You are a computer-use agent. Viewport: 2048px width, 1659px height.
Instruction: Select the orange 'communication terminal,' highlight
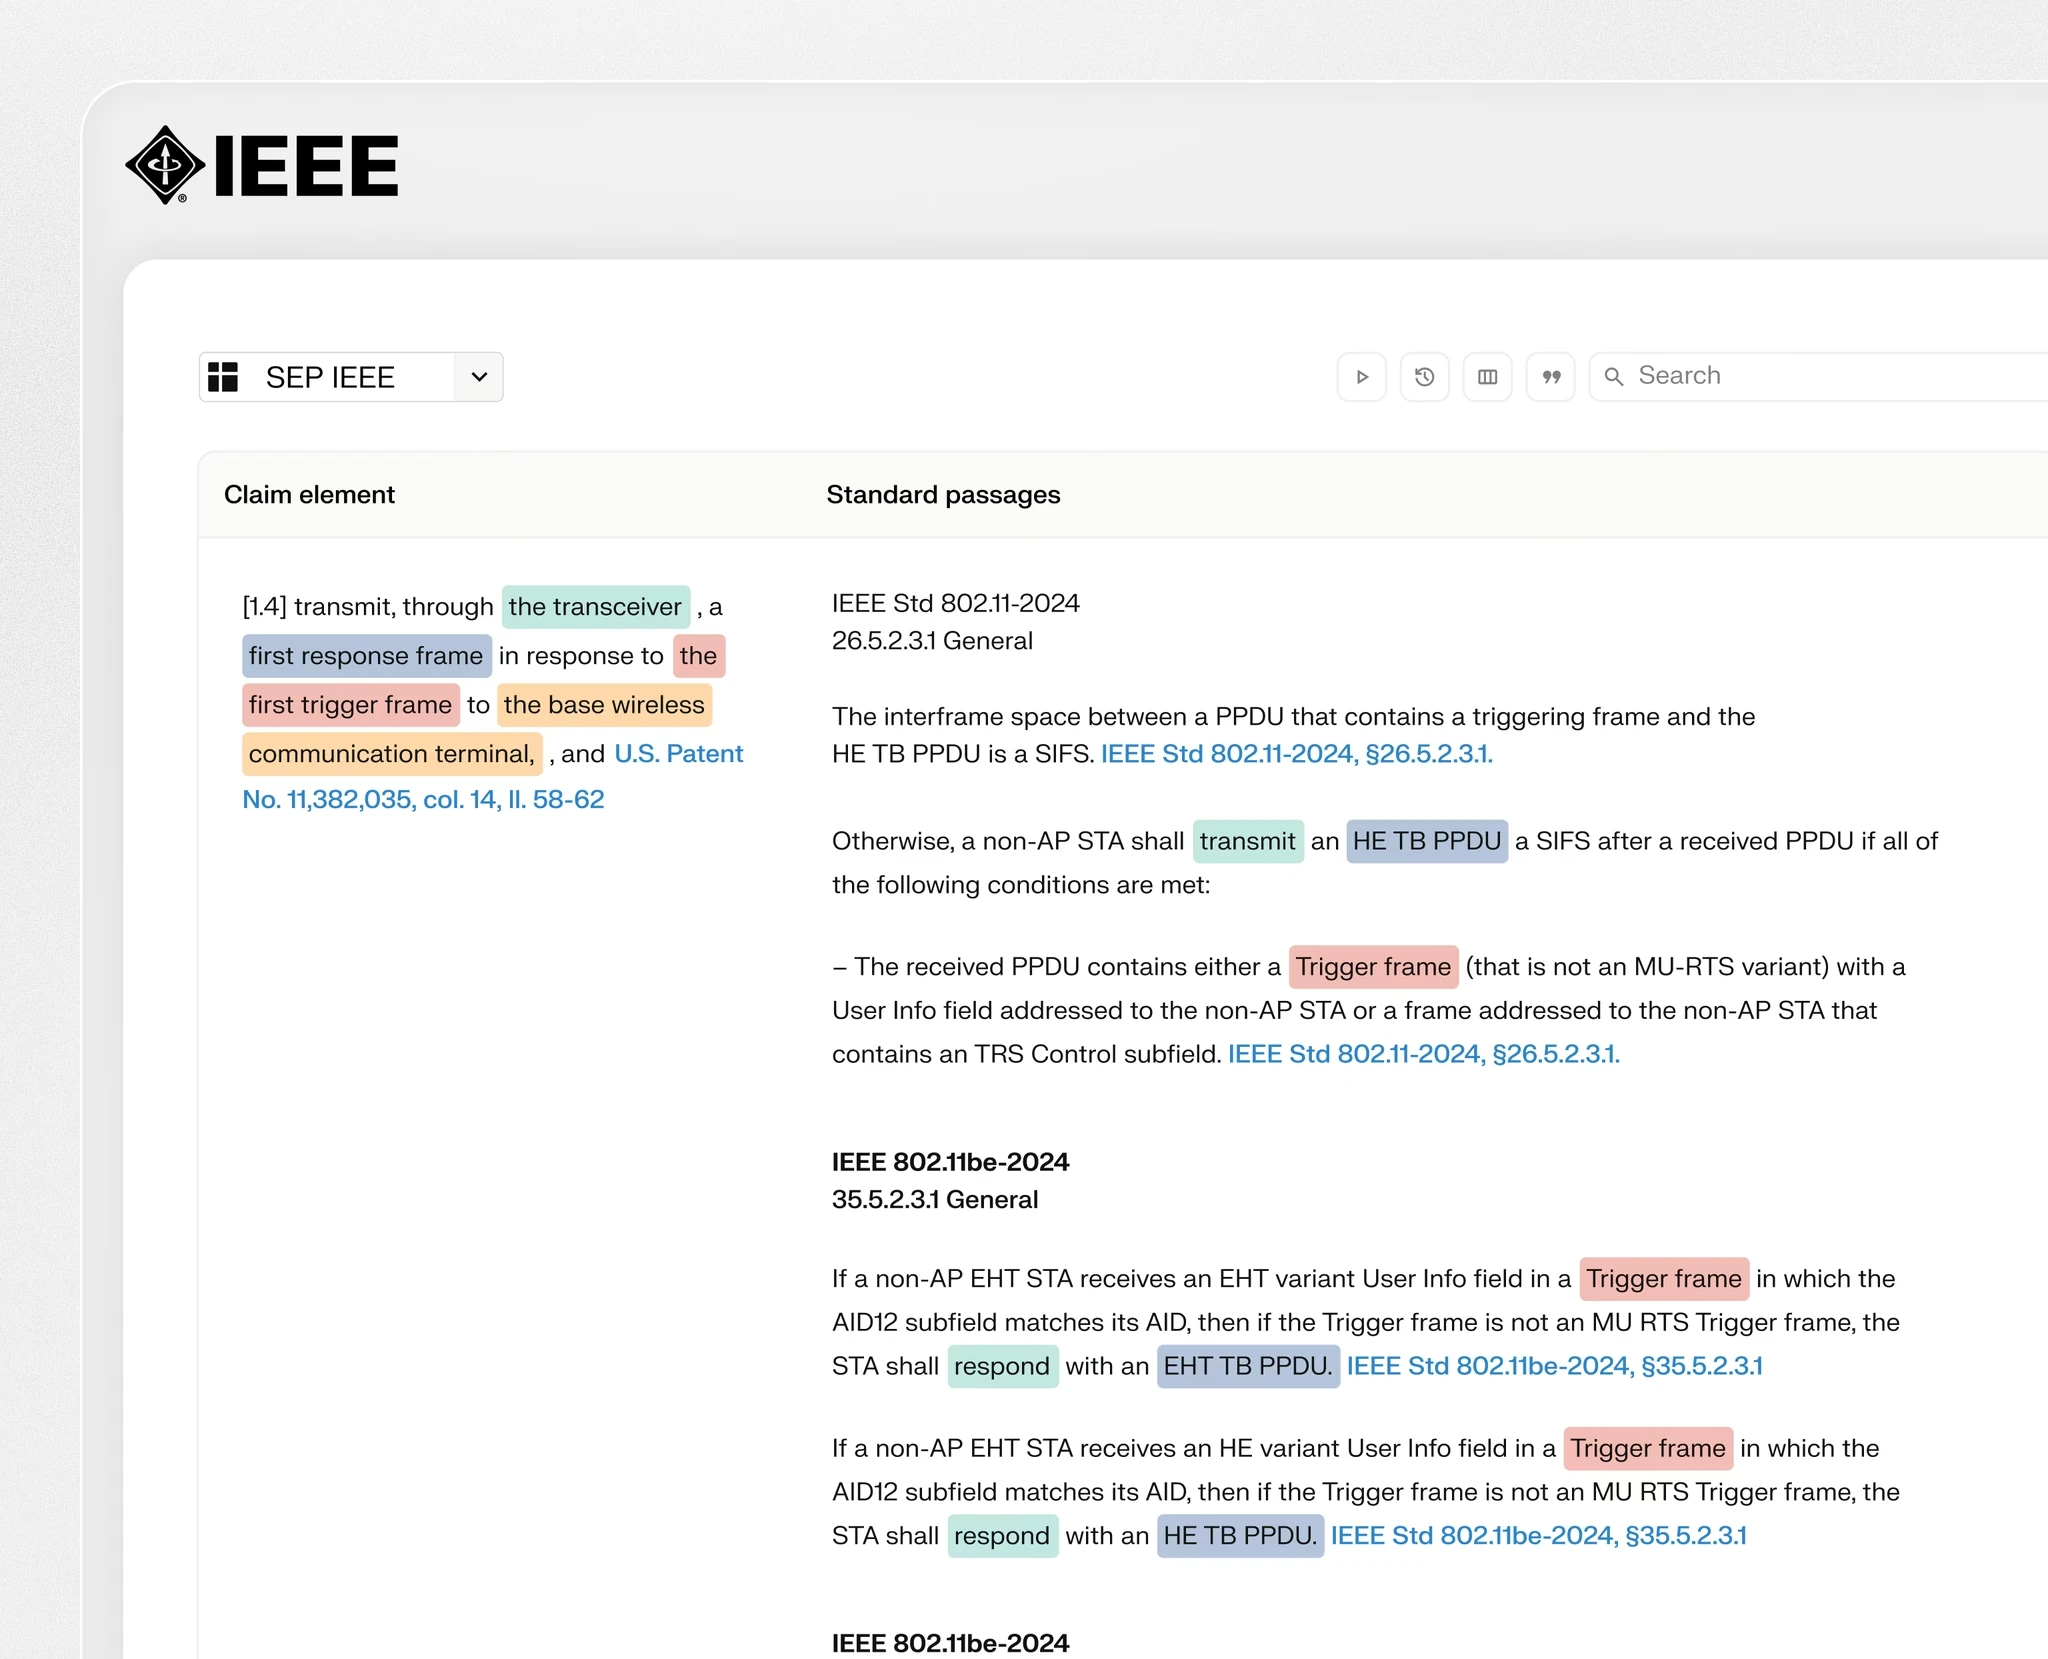click(392, 754)
